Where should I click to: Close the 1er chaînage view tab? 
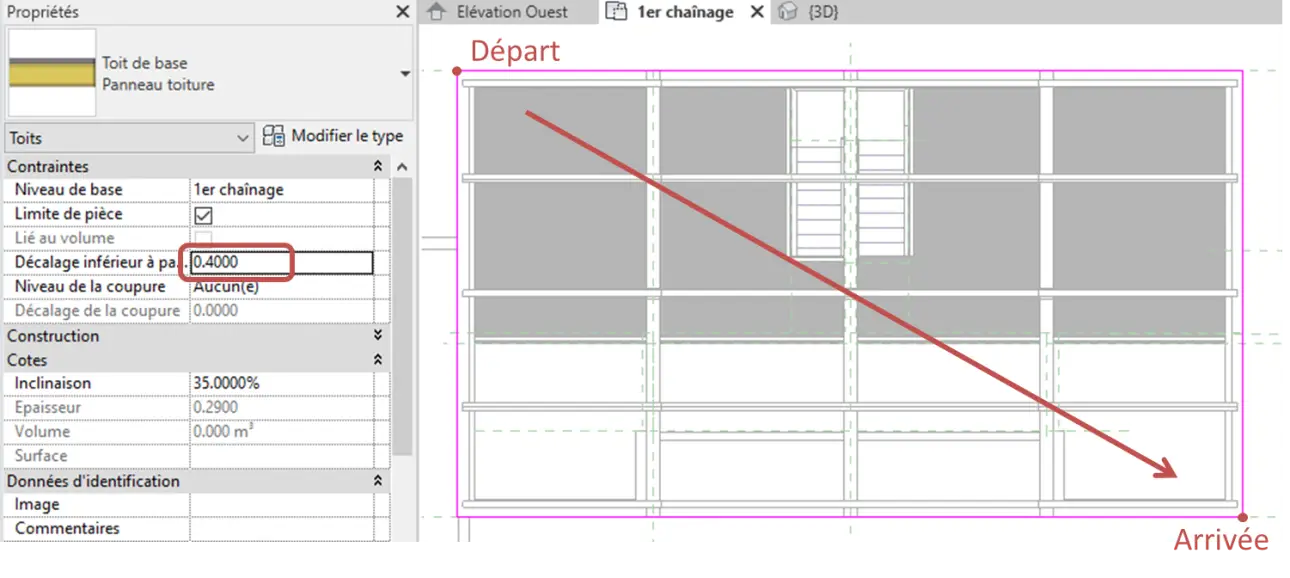tap(756, 12)
